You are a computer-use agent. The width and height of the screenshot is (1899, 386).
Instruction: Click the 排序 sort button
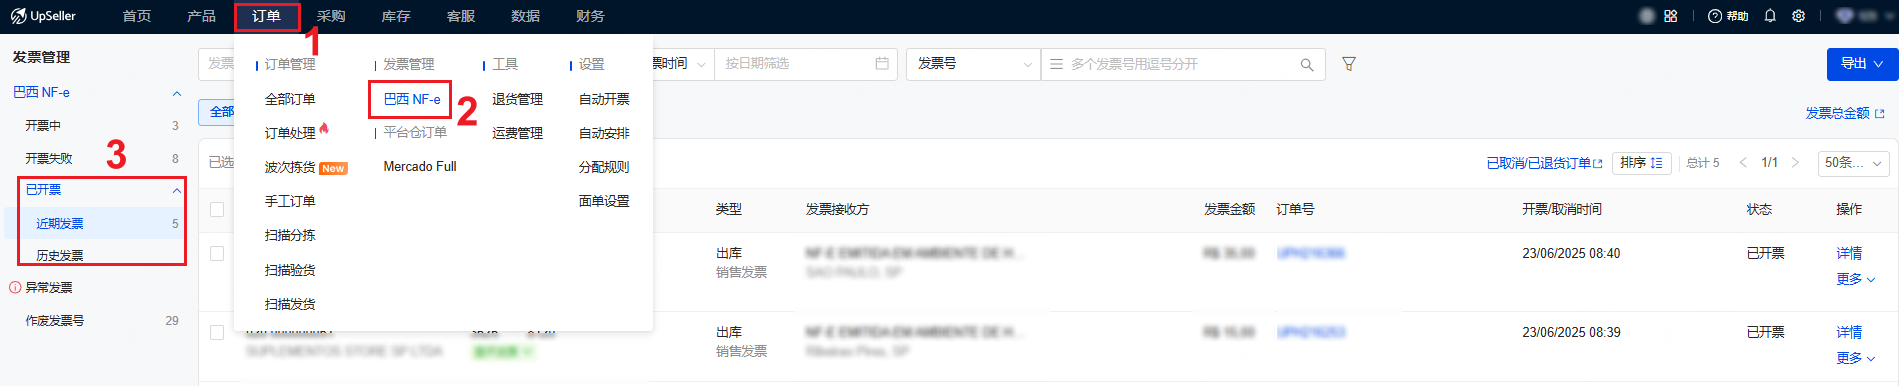pos(1641,162)
